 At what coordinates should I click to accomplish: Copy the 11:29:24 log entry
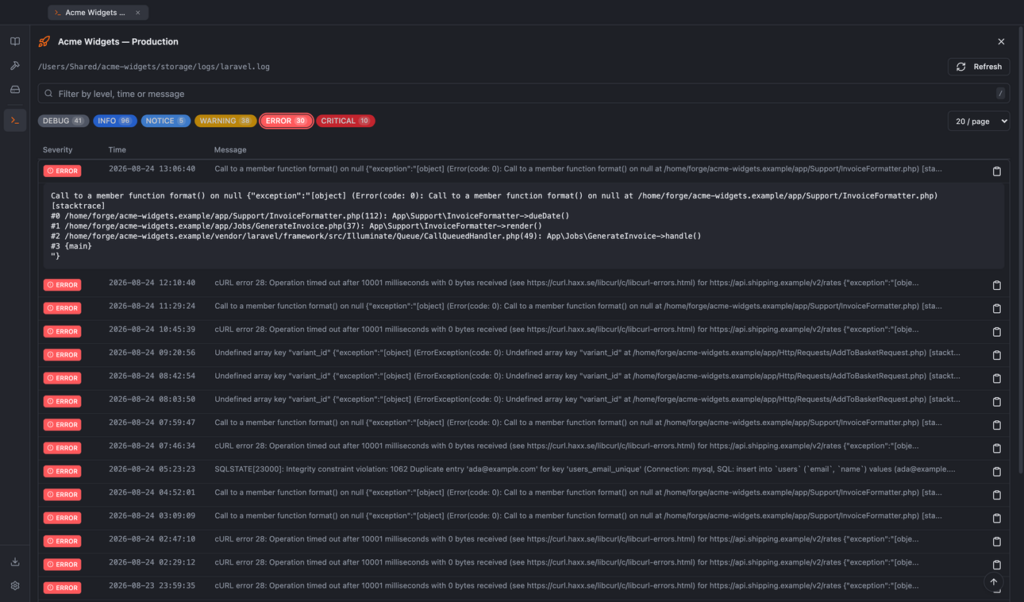point(997,308)
